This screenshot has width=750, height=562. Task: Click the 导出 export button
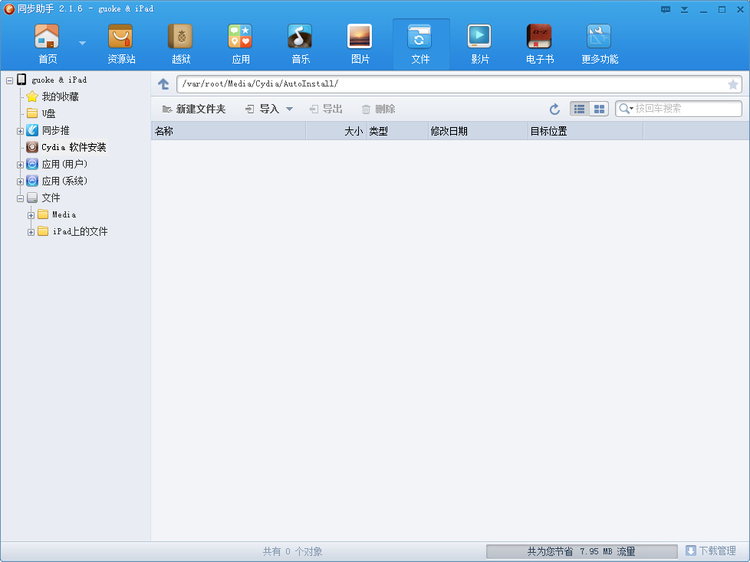[x=326, y=109]
